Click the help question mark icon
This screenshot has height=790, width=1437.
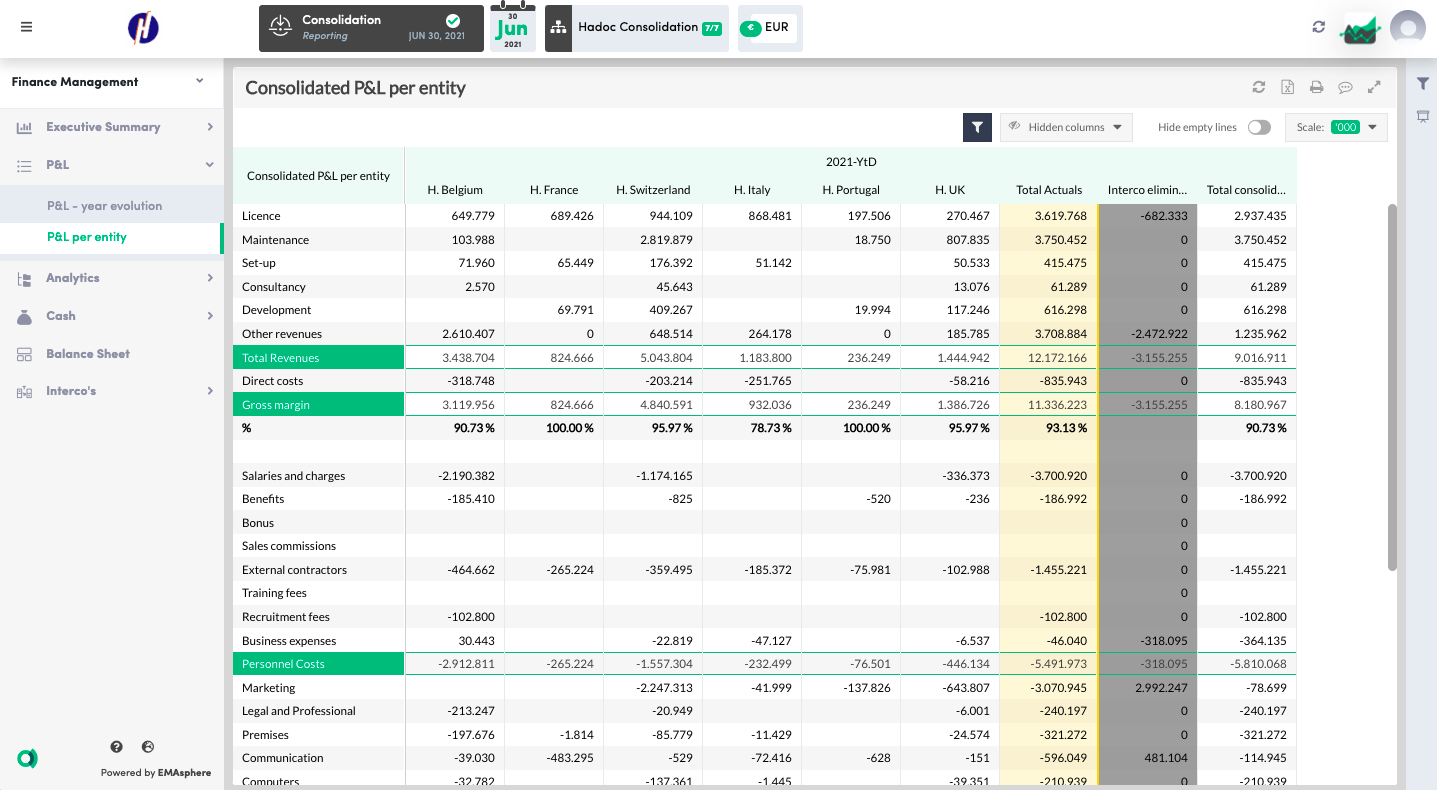pyautogui.click(x=117, y=747)
